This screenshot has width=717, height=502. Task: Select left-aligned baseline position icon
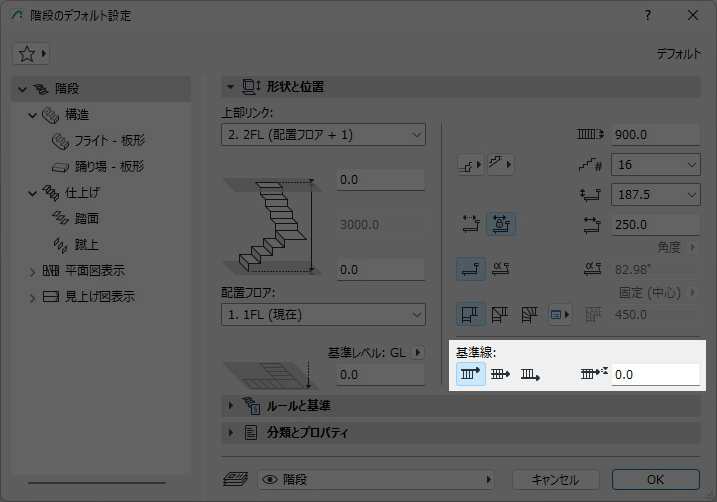click(x=471, y=375)
